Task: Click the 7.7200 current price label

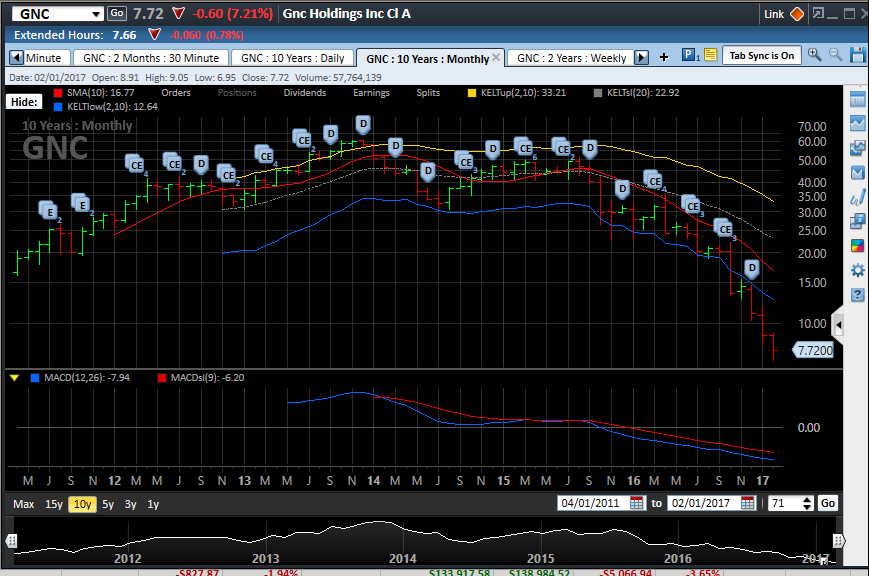Action: click(813, 350)
